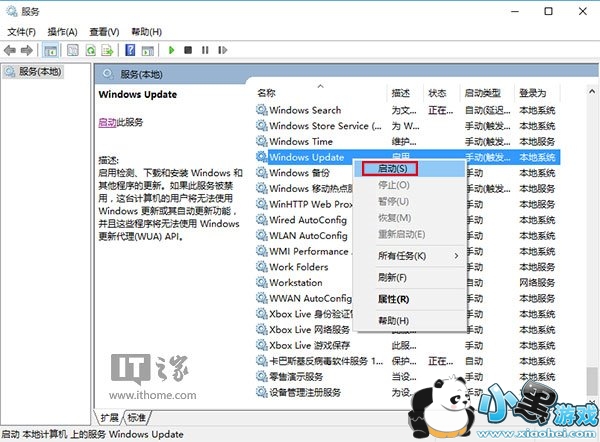
Task: Minimize the 服务 window
Action: [515, 11]
